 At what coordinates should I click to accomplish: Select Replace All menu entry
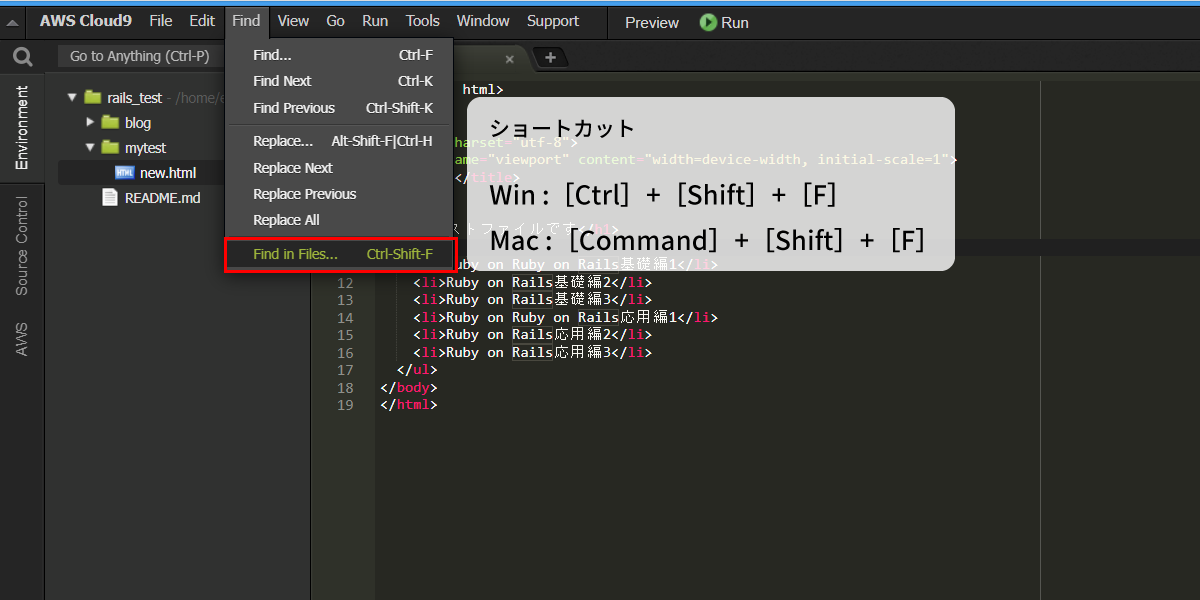pyautogui.click(x=340, y=220)
